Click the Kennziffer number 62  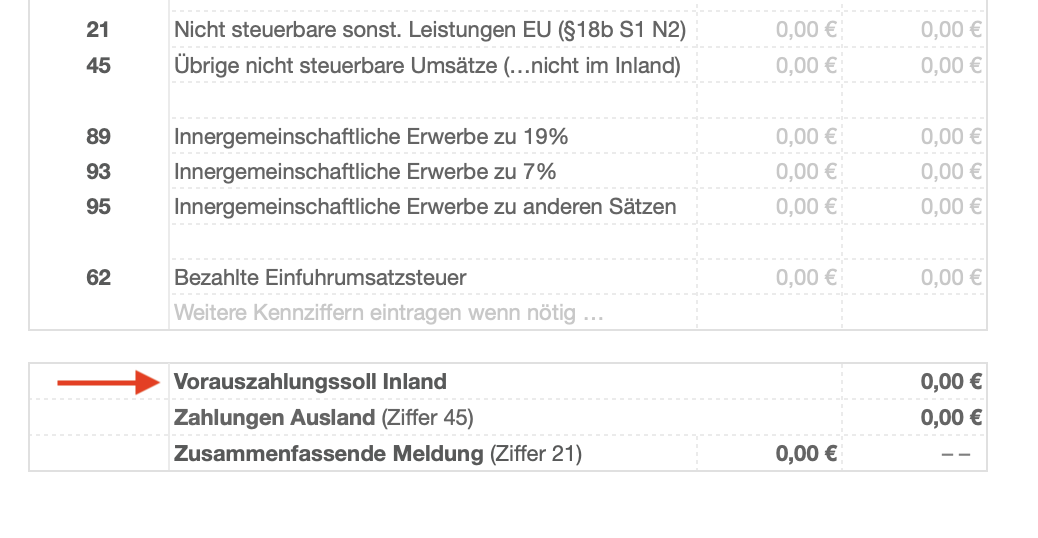coord(98,278)
